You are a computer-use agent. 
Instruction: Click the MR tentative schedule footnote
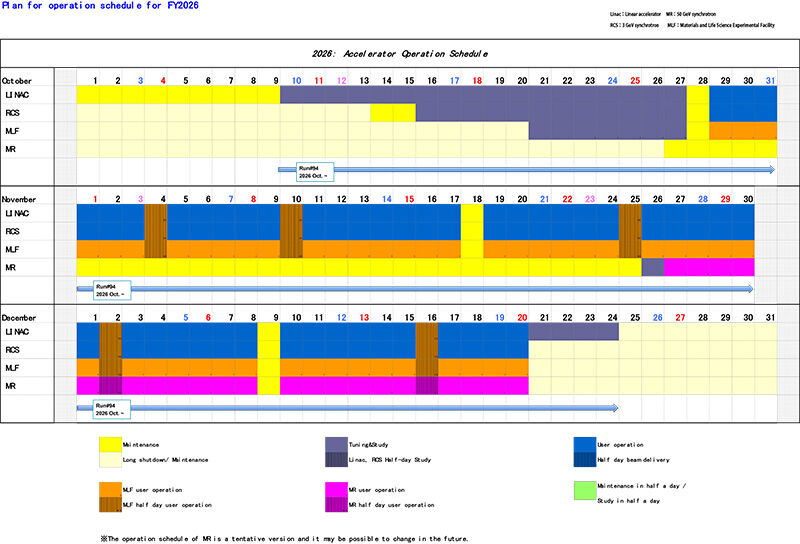tap(284, 538)
